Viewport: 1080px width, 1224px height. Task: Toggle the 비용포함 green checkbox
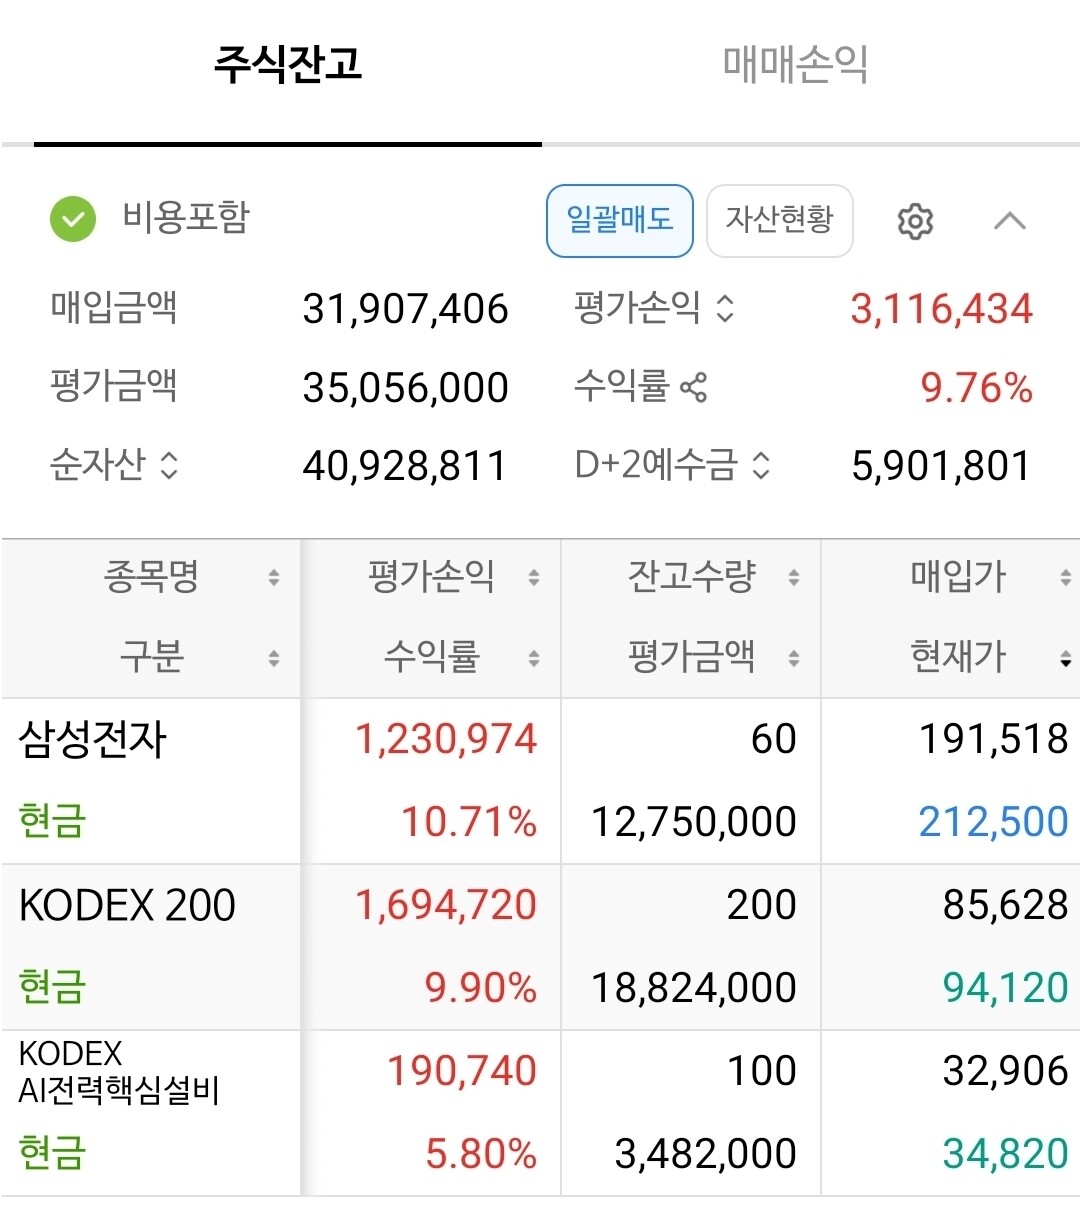pyautogui.click(x=73, y=219)
